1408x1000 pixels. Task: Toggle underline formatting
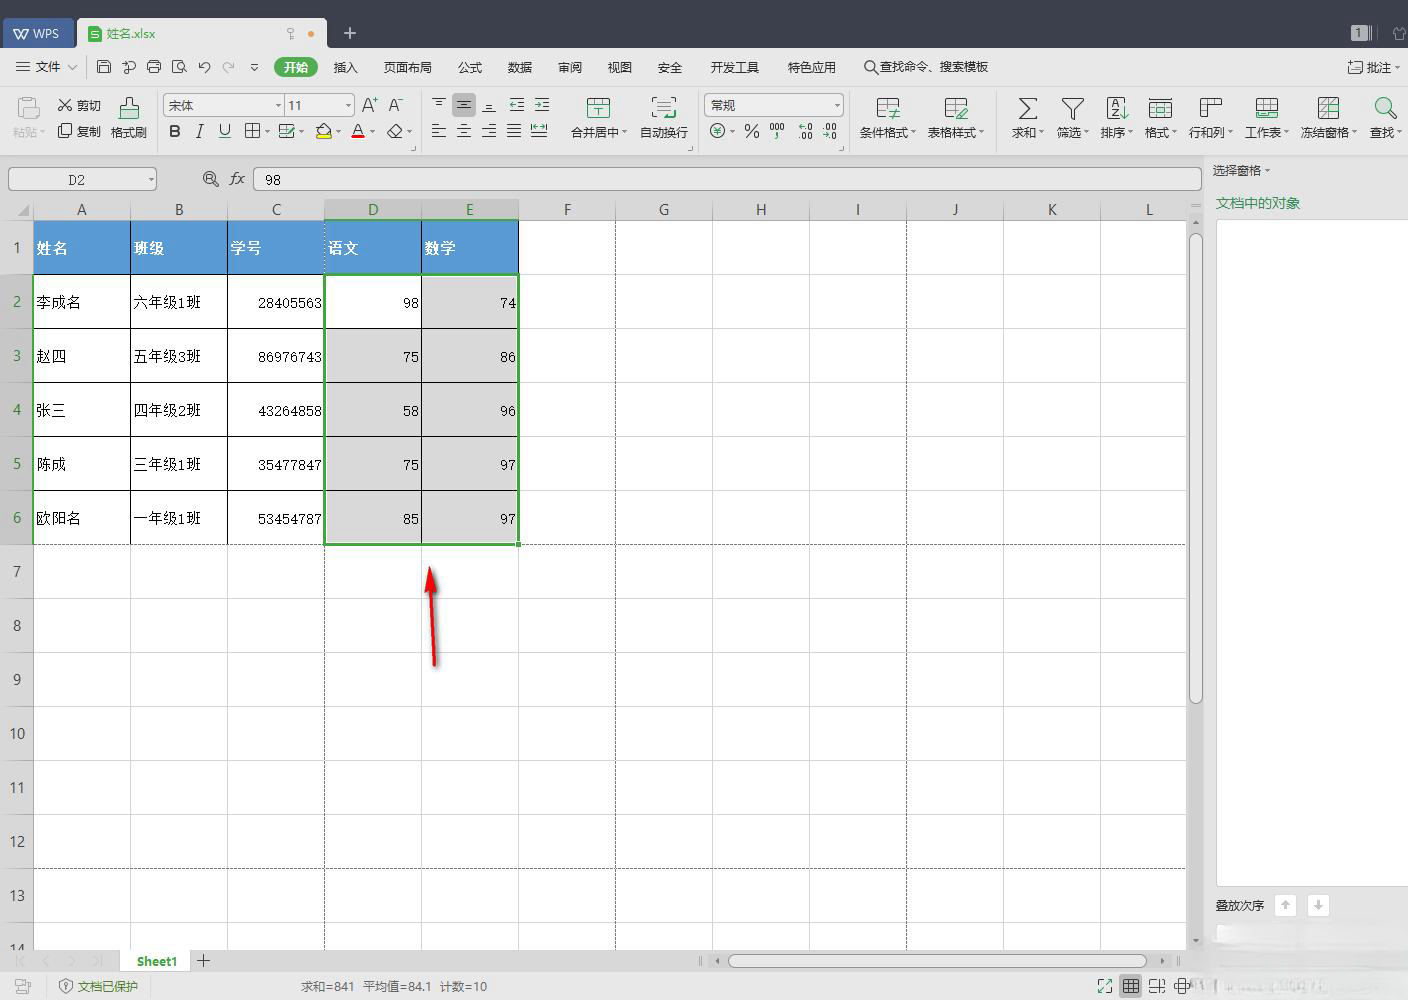click(225, 131)
